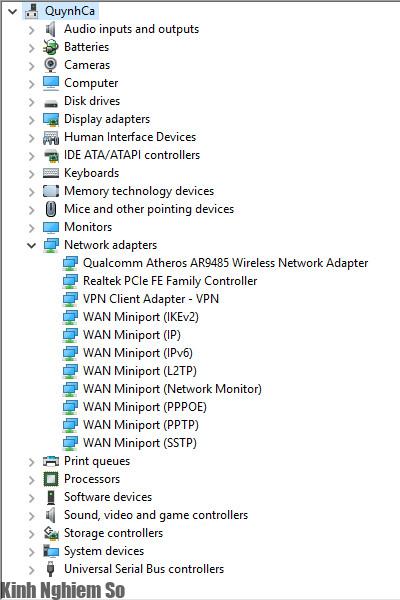
Task: Select the Processors chip icon
Action: pyautogui.click(x=51, y=479)
